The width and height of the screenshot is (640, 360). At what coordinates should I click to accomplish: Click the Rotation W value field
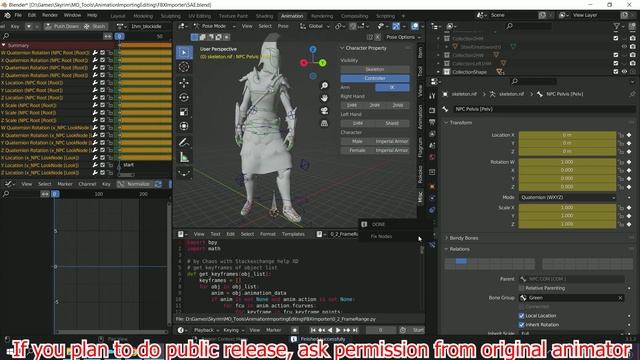[x=567, y=162]
